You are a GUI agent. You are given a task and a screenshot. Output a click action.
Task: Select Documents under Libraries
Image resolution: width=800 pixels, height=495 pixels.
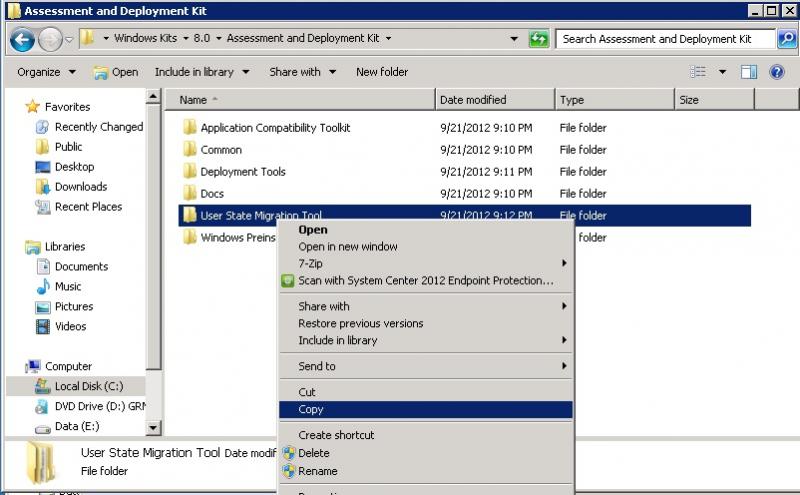point(82,266)
